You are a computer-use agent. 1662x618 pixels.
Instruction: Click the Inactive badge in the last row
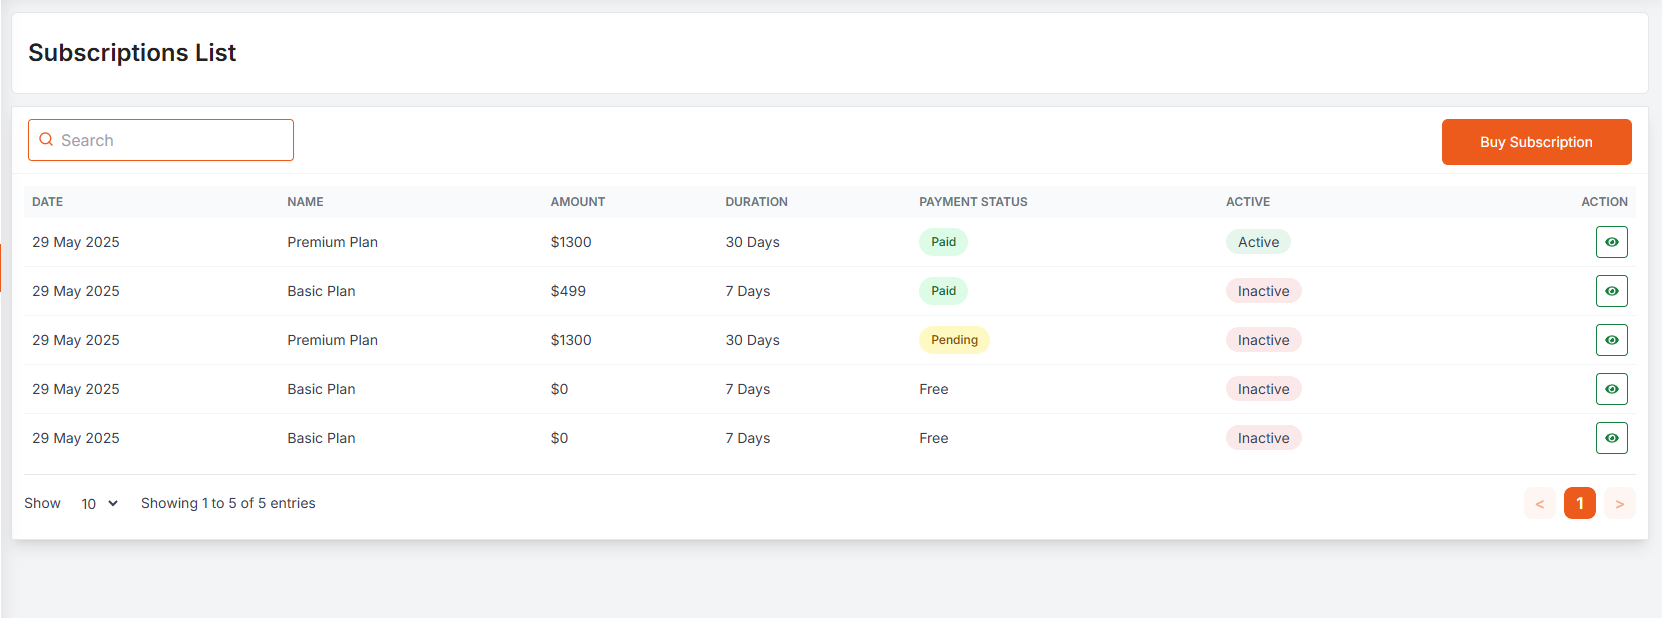tap(1263, 438)
